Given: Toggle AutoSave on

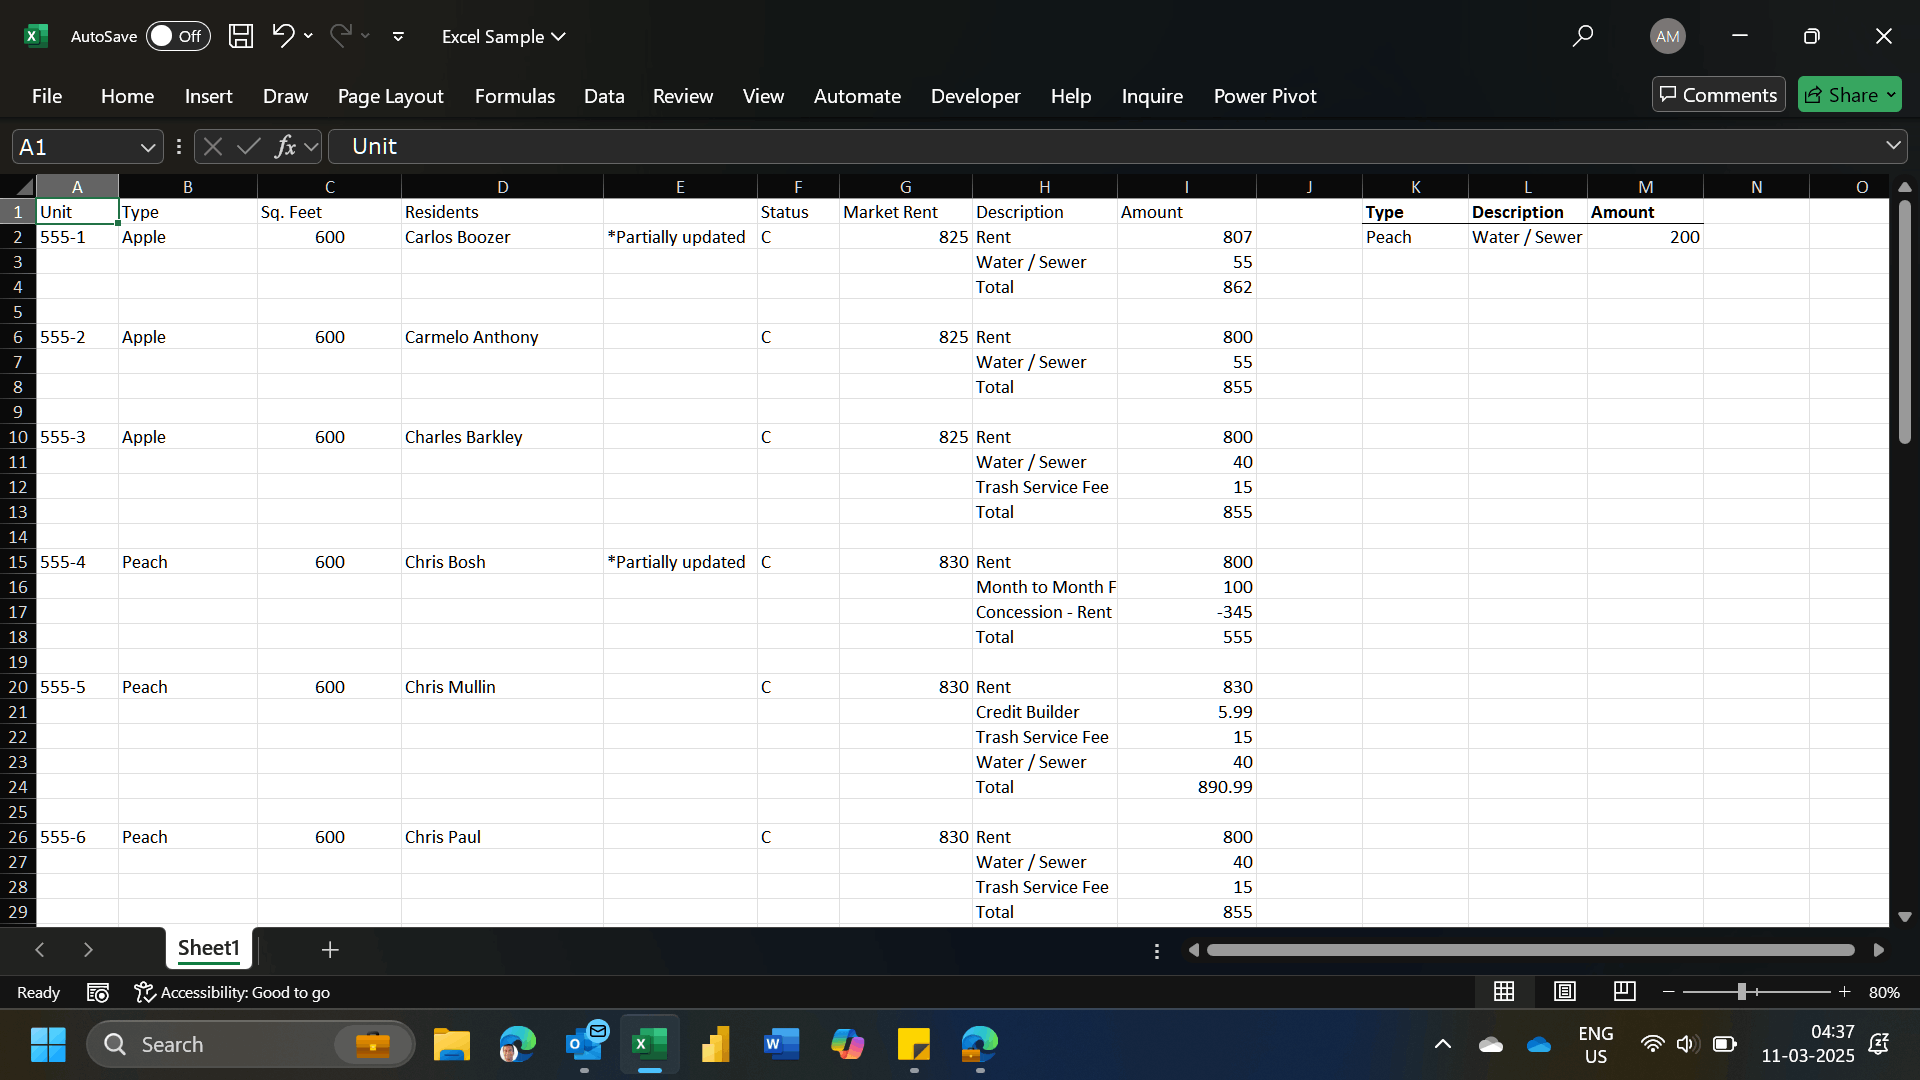Looking at the screenshot, I should pos(178,36).
